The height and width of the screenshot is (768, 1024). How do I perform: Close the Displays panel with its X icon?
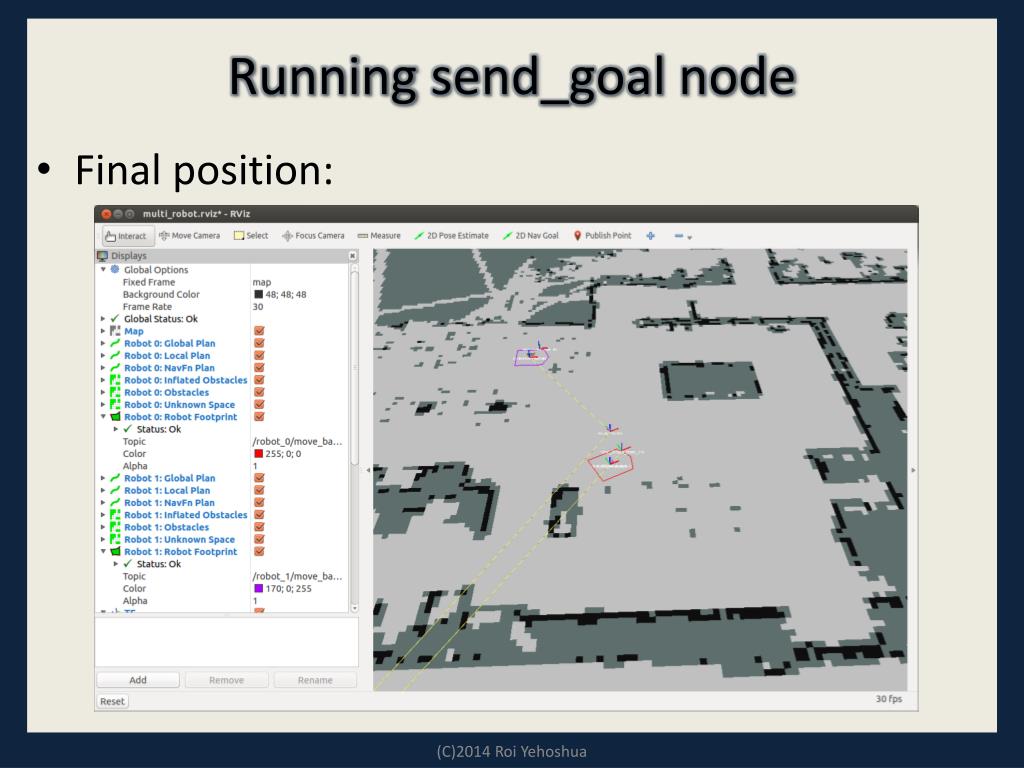pos(353,256)
